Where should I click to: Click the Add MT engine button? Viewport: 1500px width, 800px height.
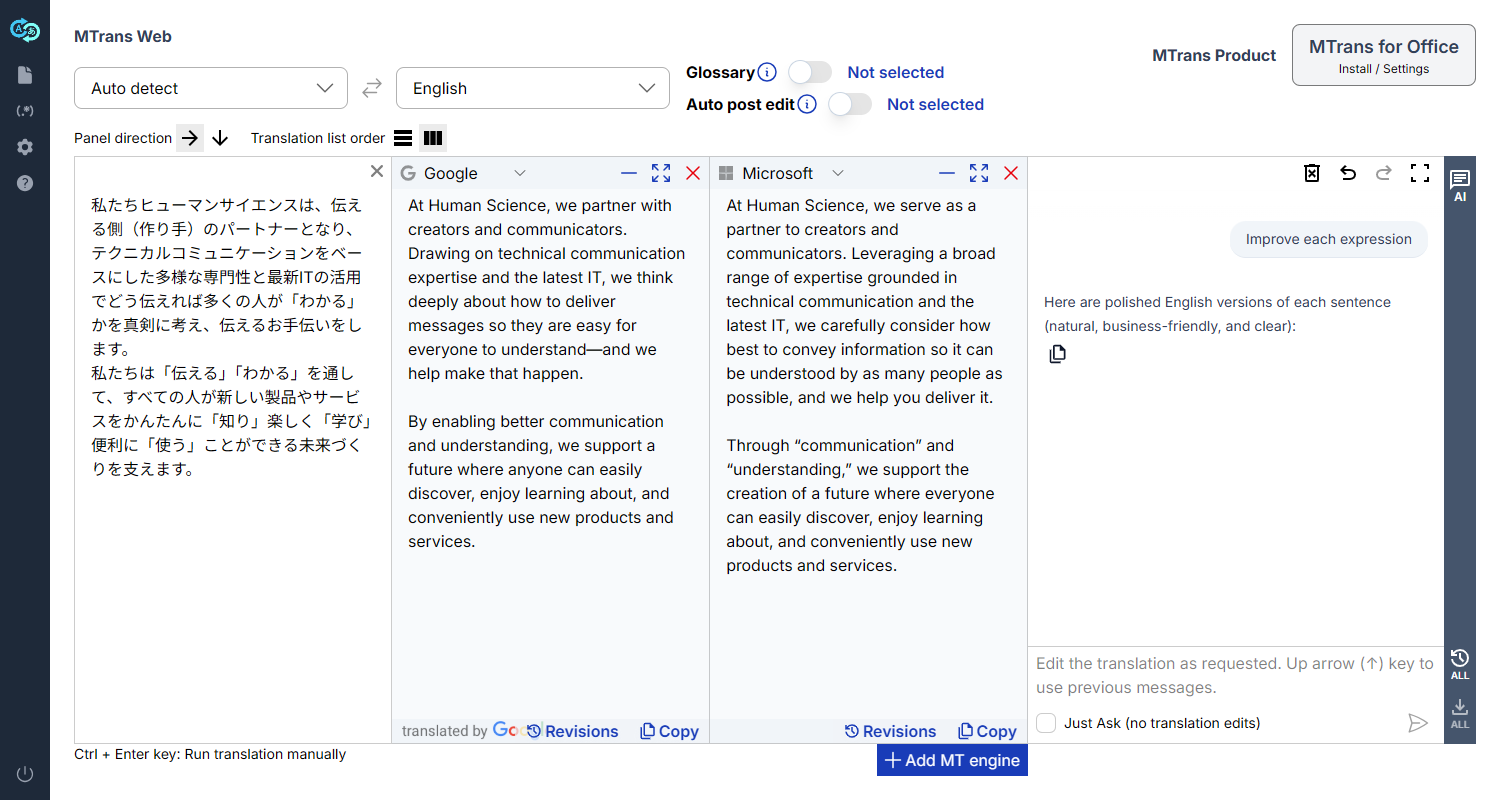point(952,760)
